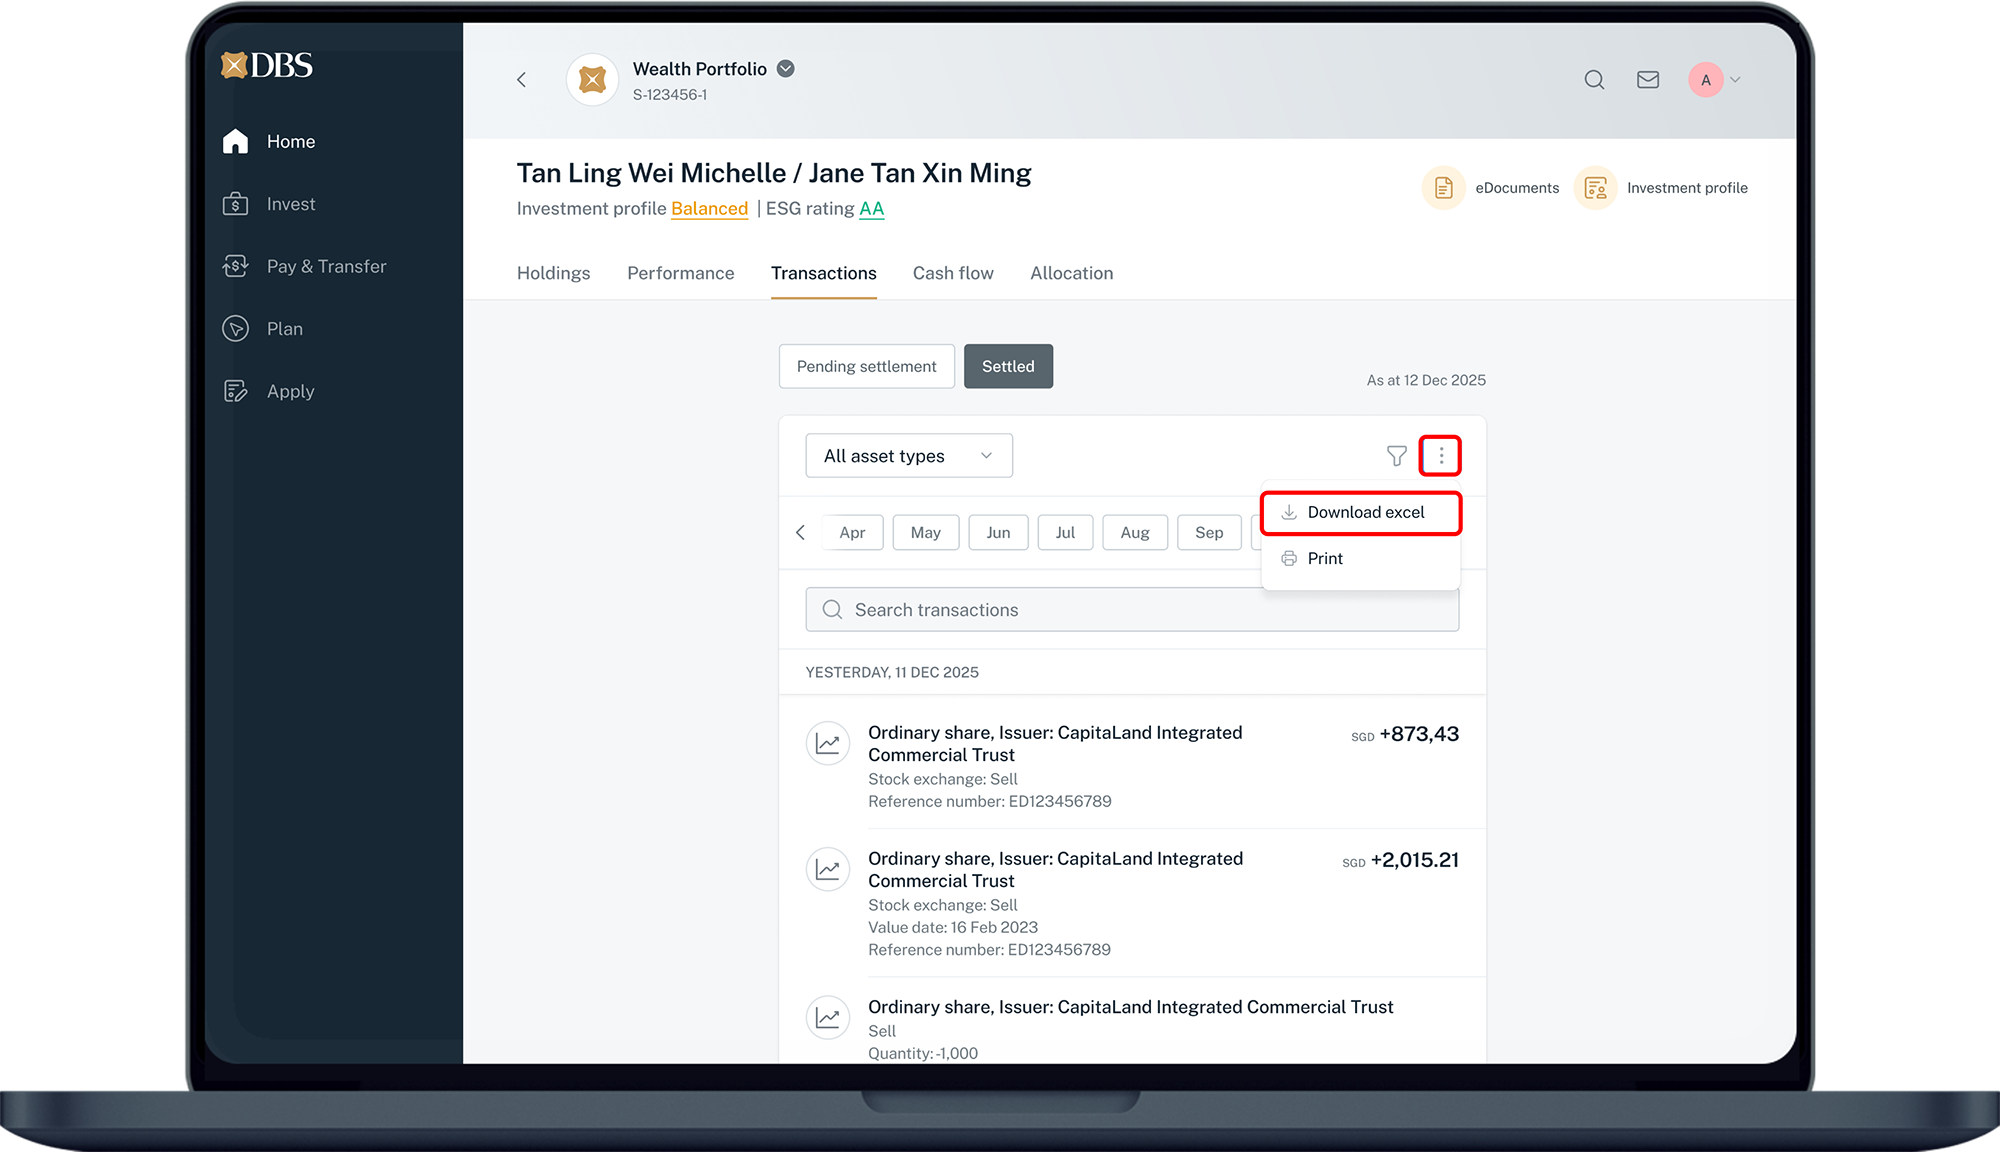Open Pay & Transfer in sidebar
Viewport: 2000px width, 1152px height.
pyautogui.click(x=325, y=267)
